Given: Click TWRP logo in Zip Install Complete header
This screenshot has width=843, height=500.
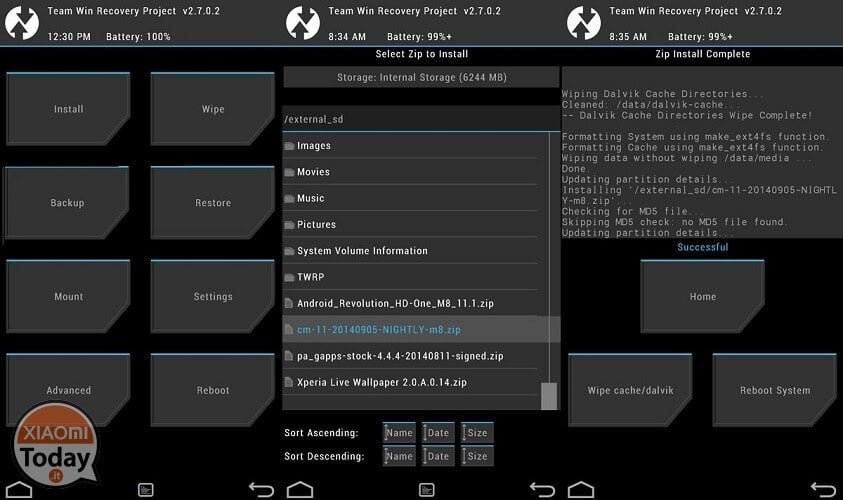Looking at the screenshot, I should [x=584, y=23].
